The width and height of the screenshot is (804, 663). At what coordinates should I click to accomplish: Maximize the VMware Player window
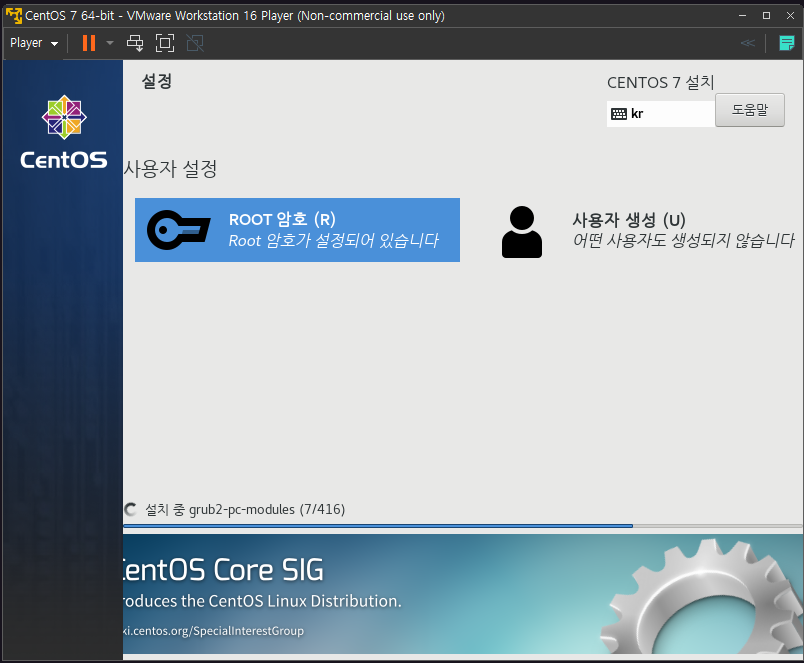[x=766, y=15]
